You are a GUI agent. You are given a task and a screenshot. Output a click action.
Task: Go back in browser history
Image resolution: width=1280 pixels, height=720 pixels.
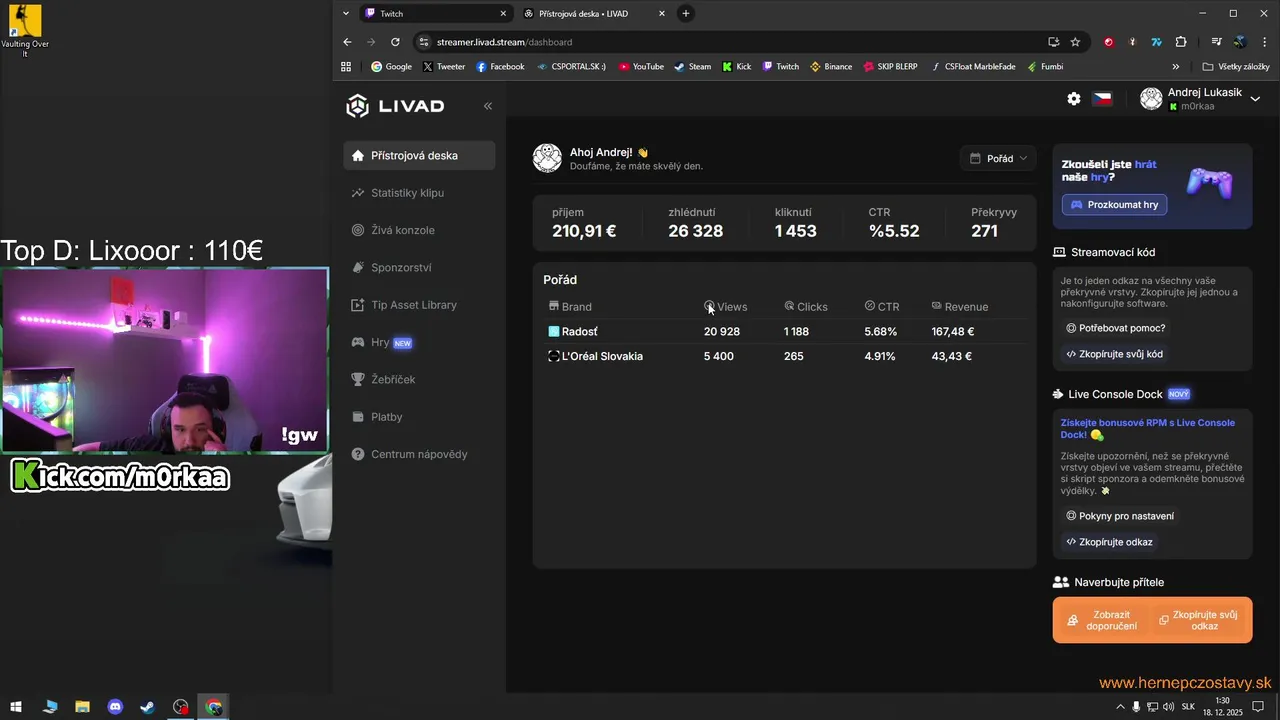click(x=347, y=42)
